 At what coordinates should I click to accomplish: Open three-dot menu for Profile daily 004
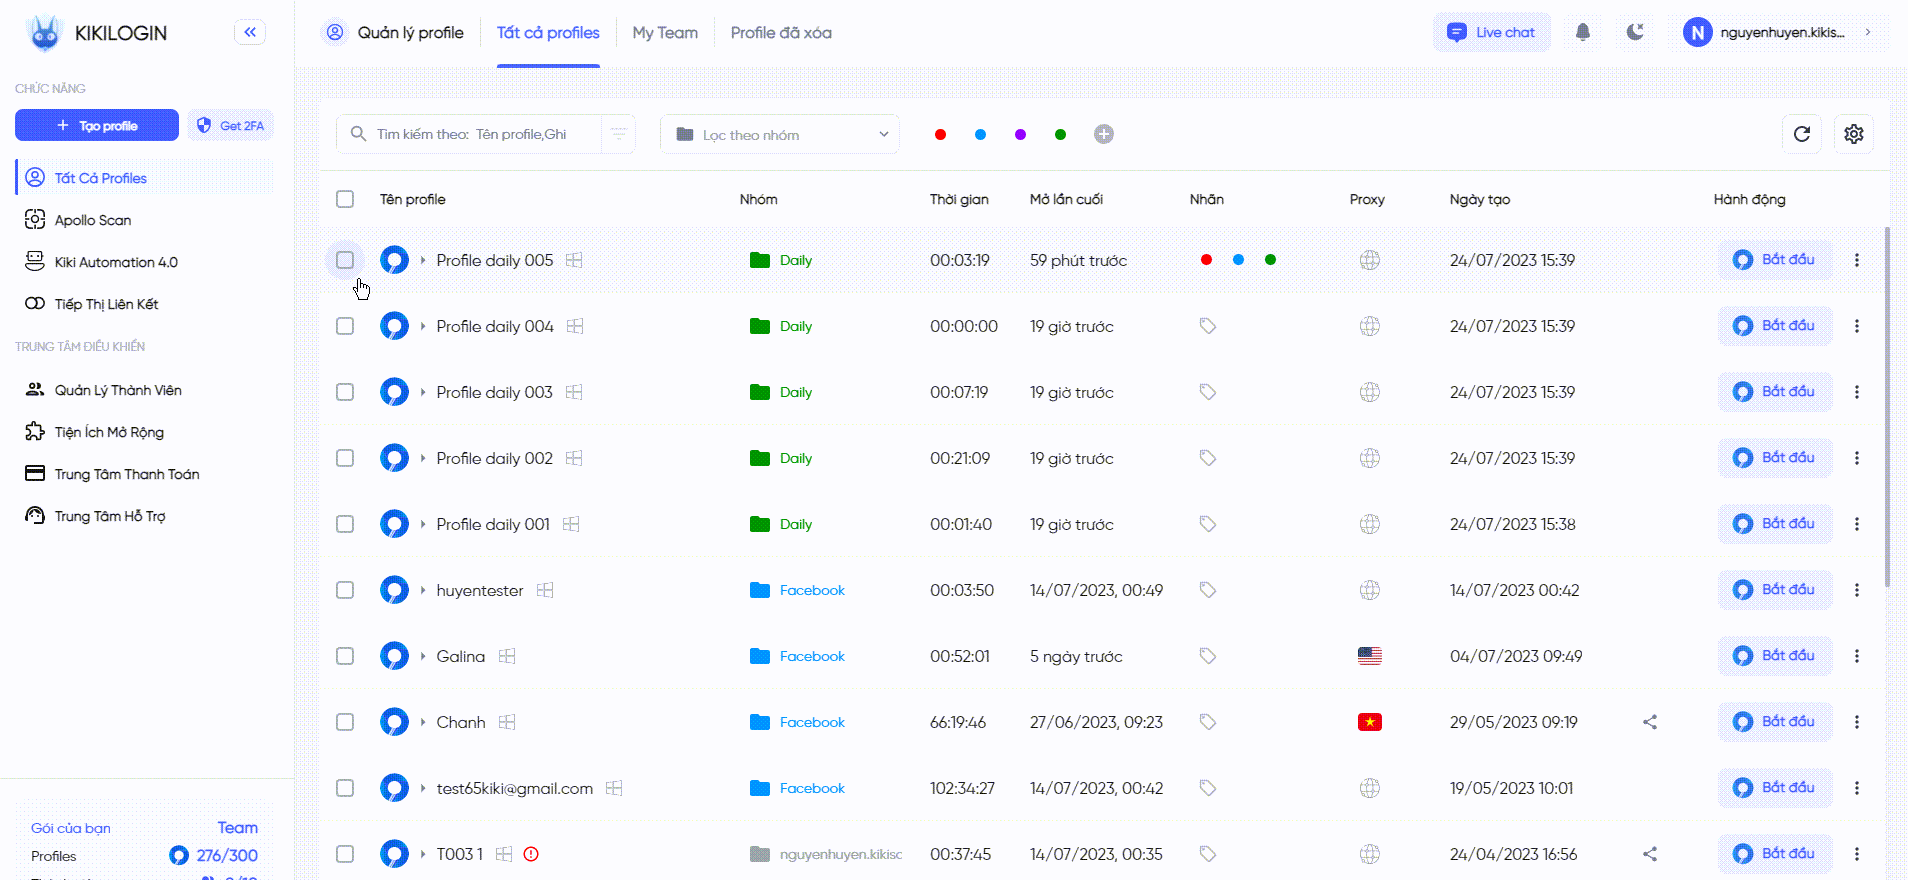pos(1856,326)
